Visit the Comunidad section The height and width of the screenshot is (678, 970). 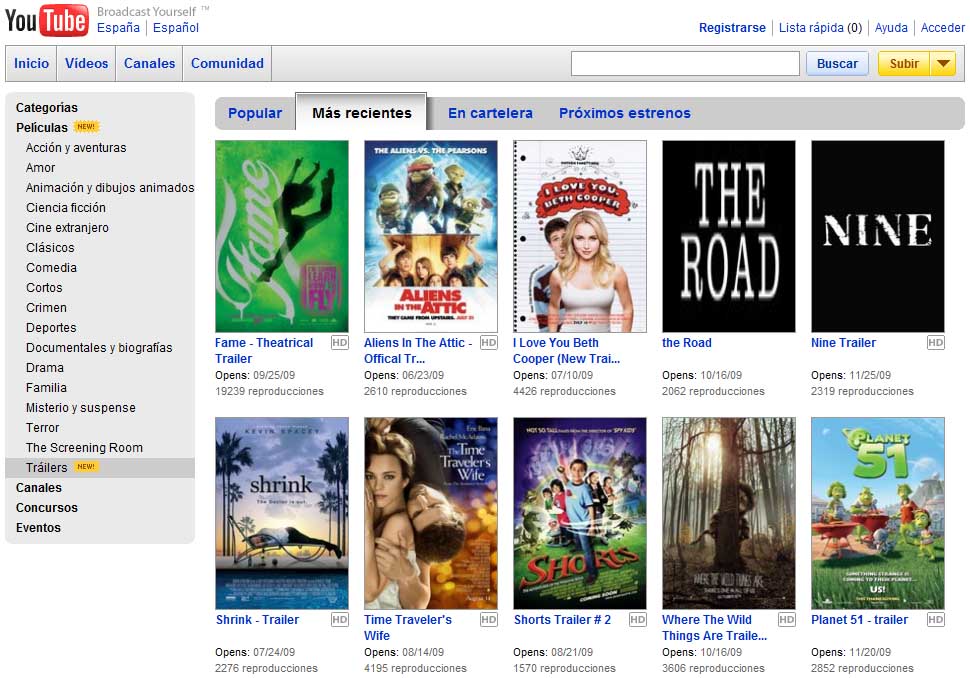227,63
